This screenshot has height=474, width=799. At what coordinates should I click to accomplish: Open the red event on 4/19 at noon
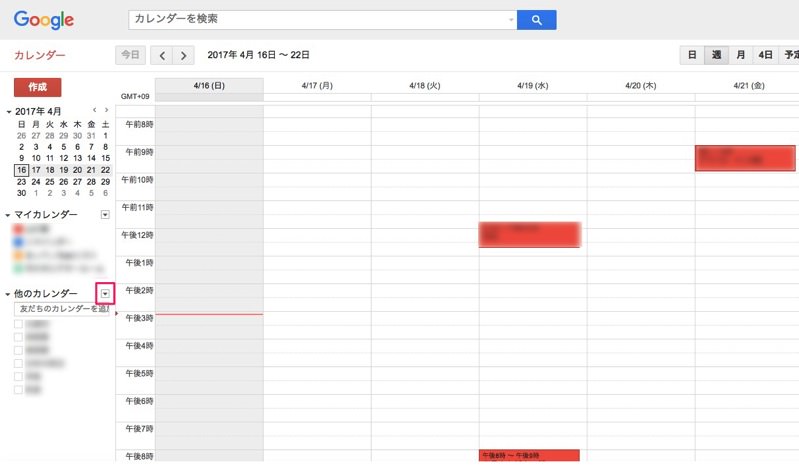pyautogui.click(x=529, y=234)
